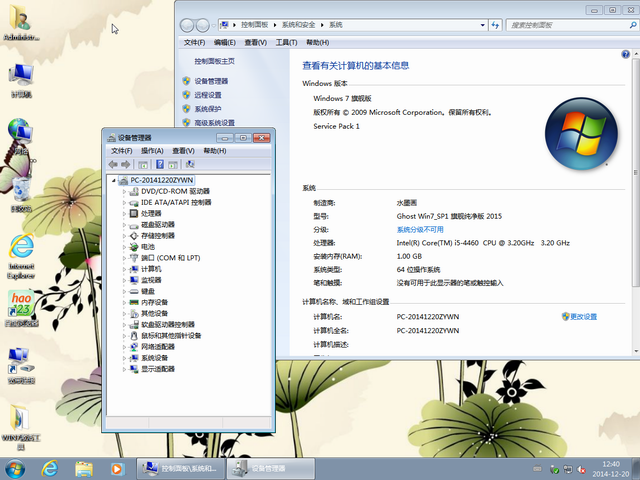Open the WIN7激活工具 folder on desktop
The image size is (640, 480).
click(20, 427)
